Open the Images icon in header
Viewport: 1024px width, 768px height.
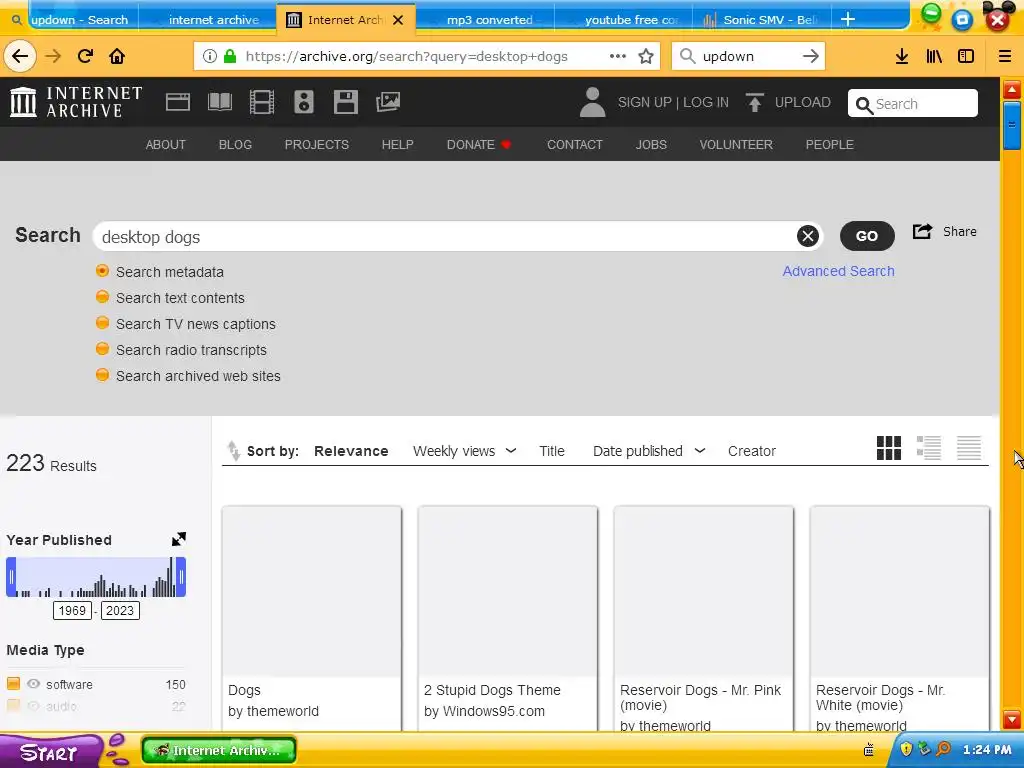pos(388,102)
